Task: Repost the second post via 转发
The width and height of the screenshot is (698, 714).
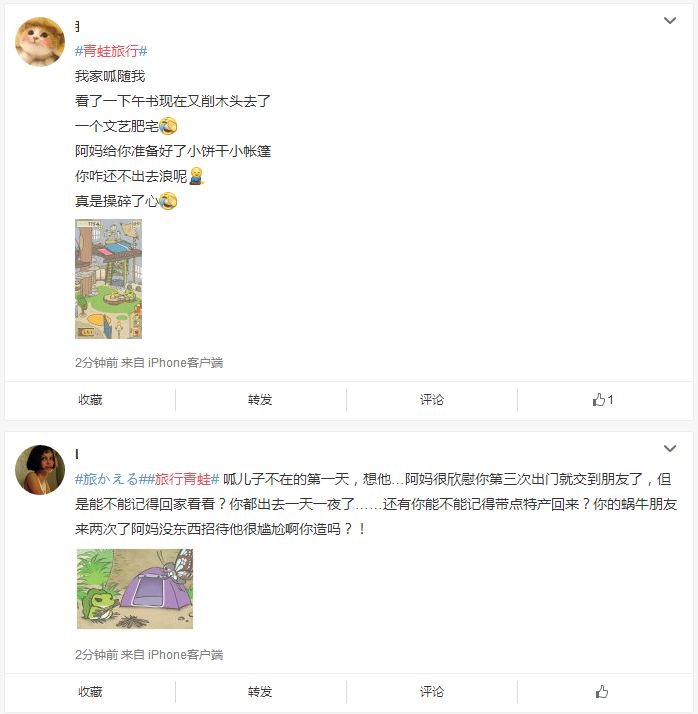Action: (x=260, y=692)
